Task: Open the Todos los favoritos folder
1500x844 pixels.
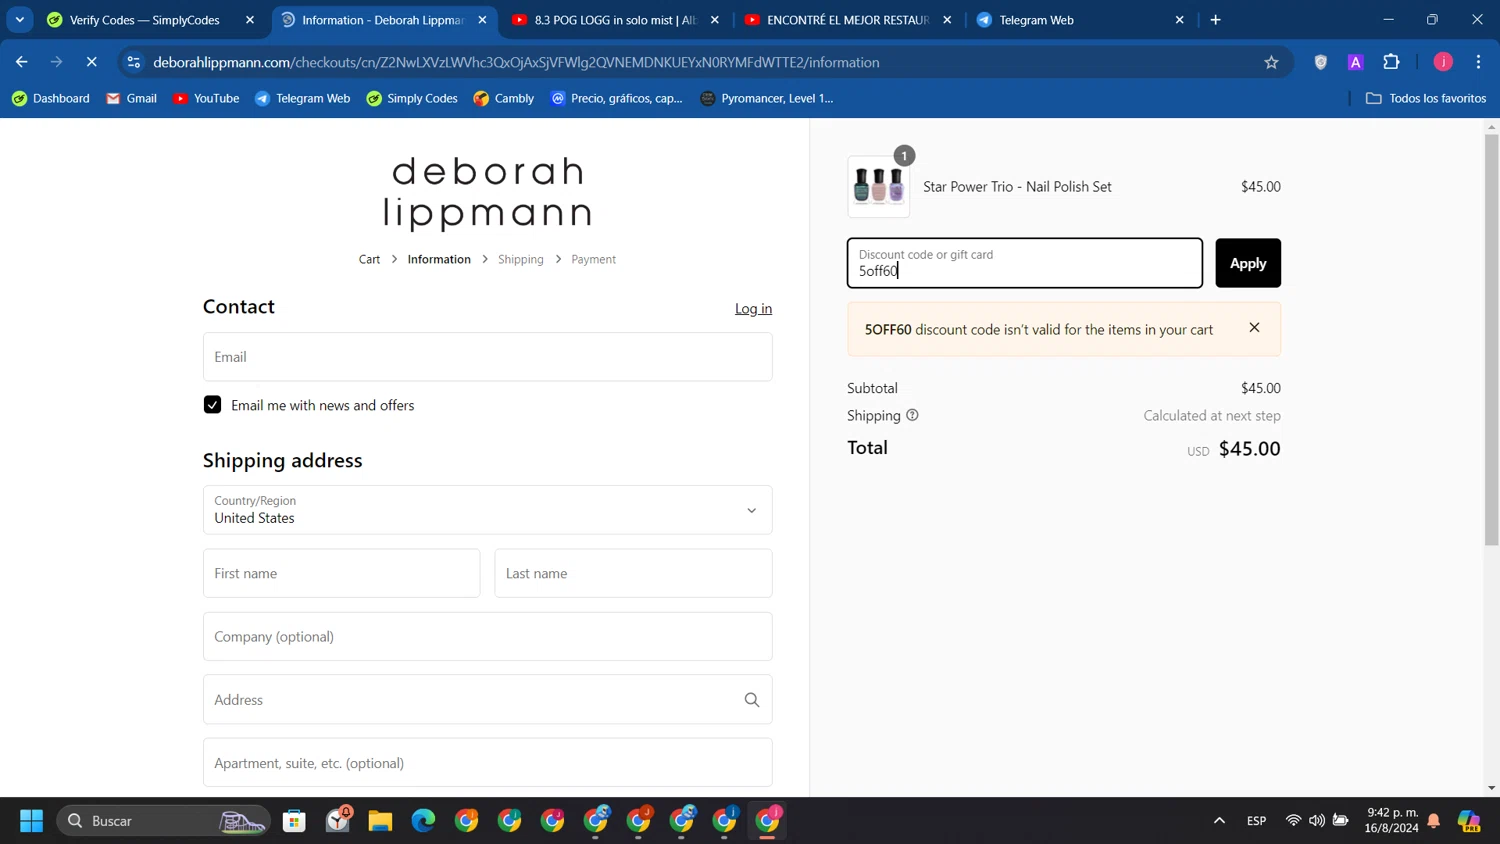Action: click(1426, 98)
